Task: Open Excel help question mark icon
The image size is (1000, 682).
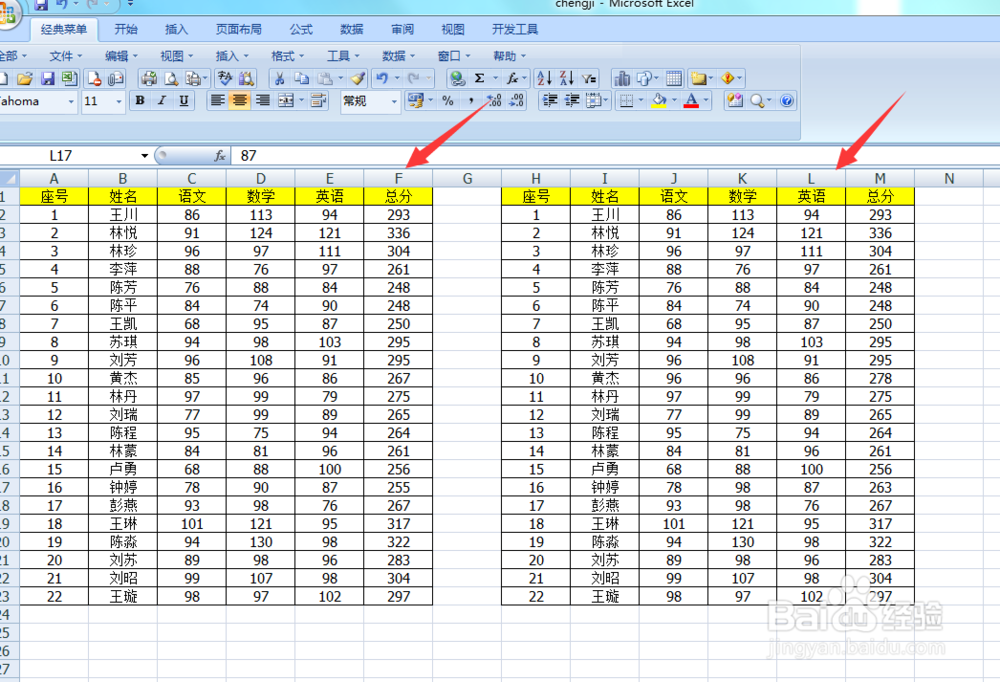Action: 786,101
